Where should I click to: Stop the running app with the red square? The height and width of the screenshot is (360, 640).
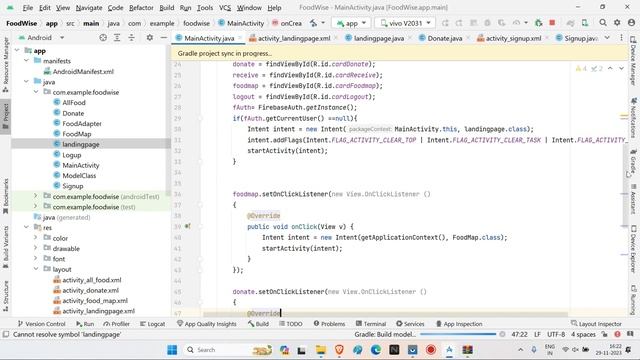pos(552,23)
